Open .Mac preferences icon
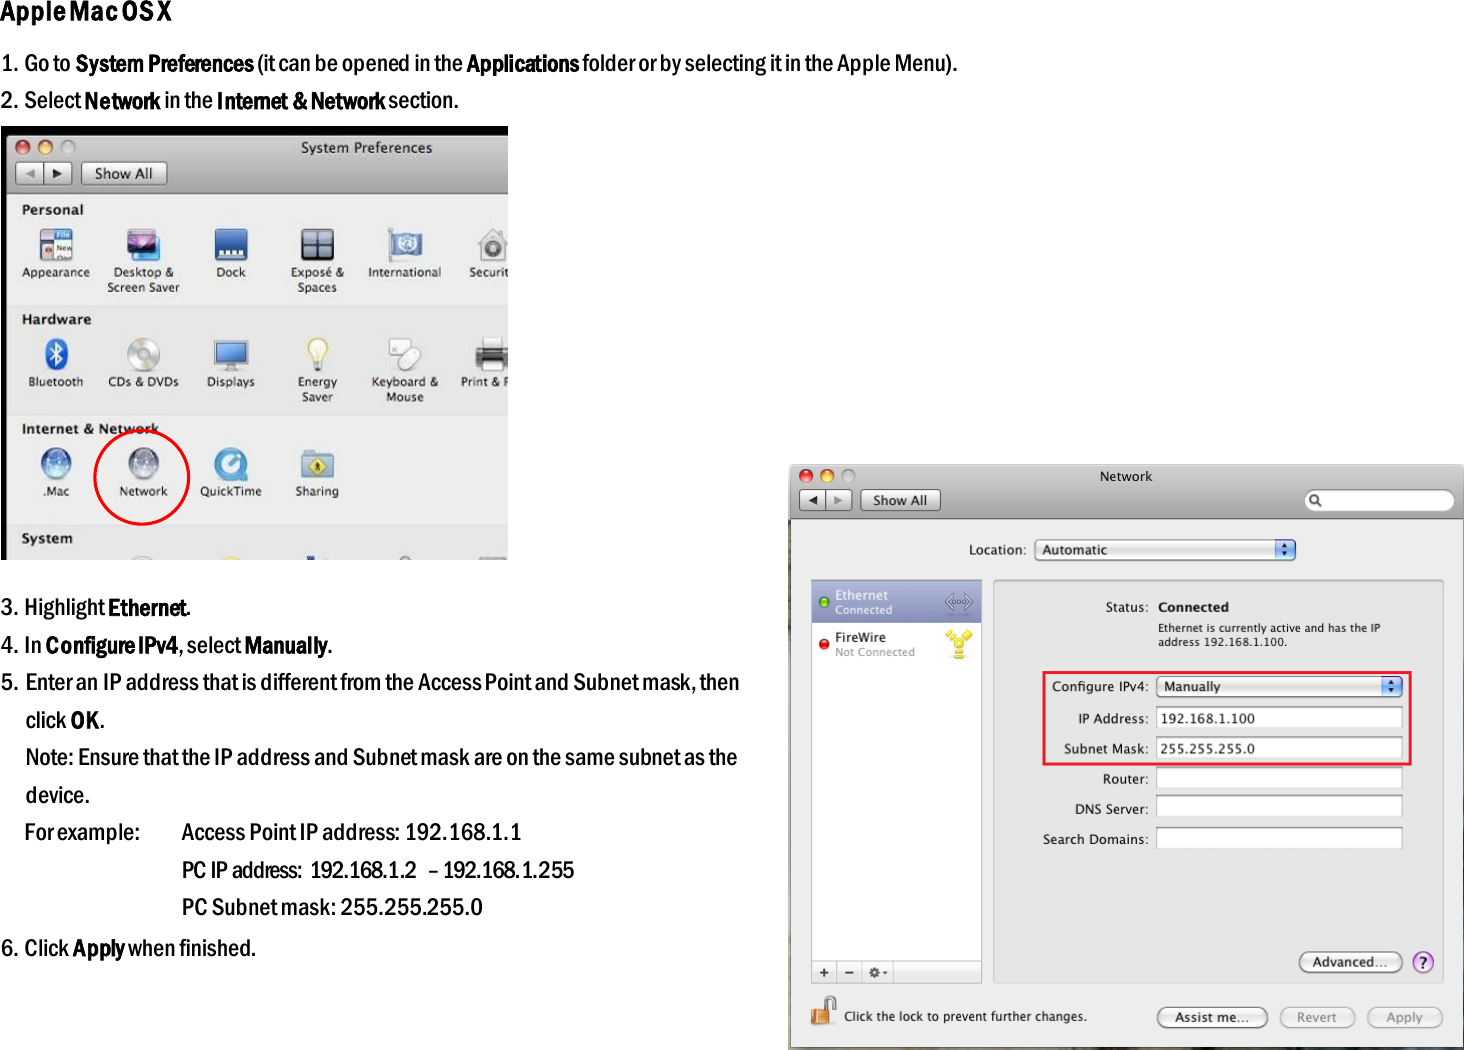Screen dimensions: 1464x1050 pyautogui.click(x=56, y=464)
